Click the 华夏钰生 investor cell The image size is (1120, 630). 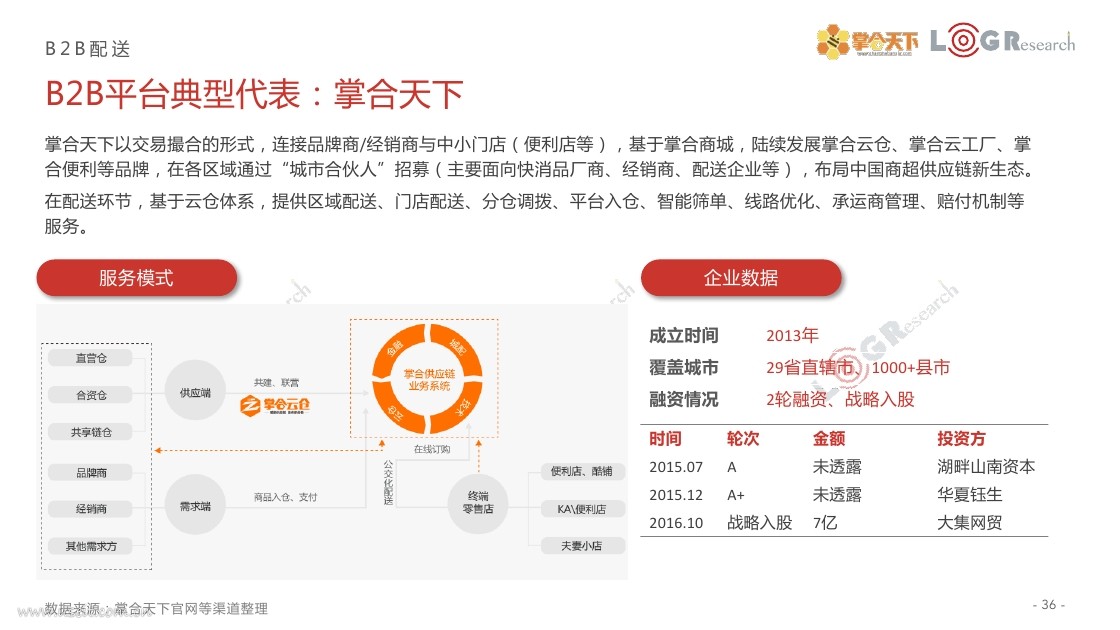[x=969, y=495]
